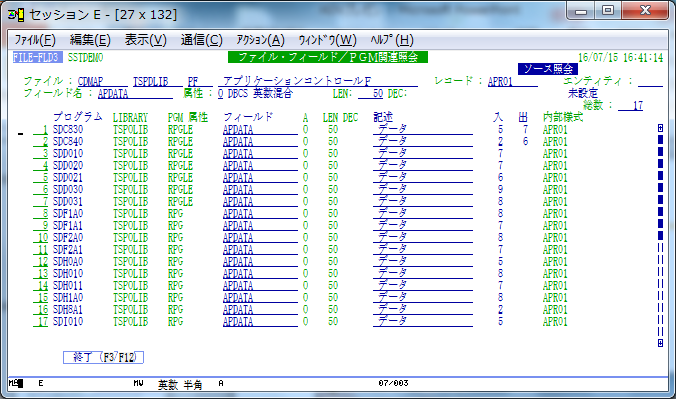Click program name SDF2A1

point(68,249)
